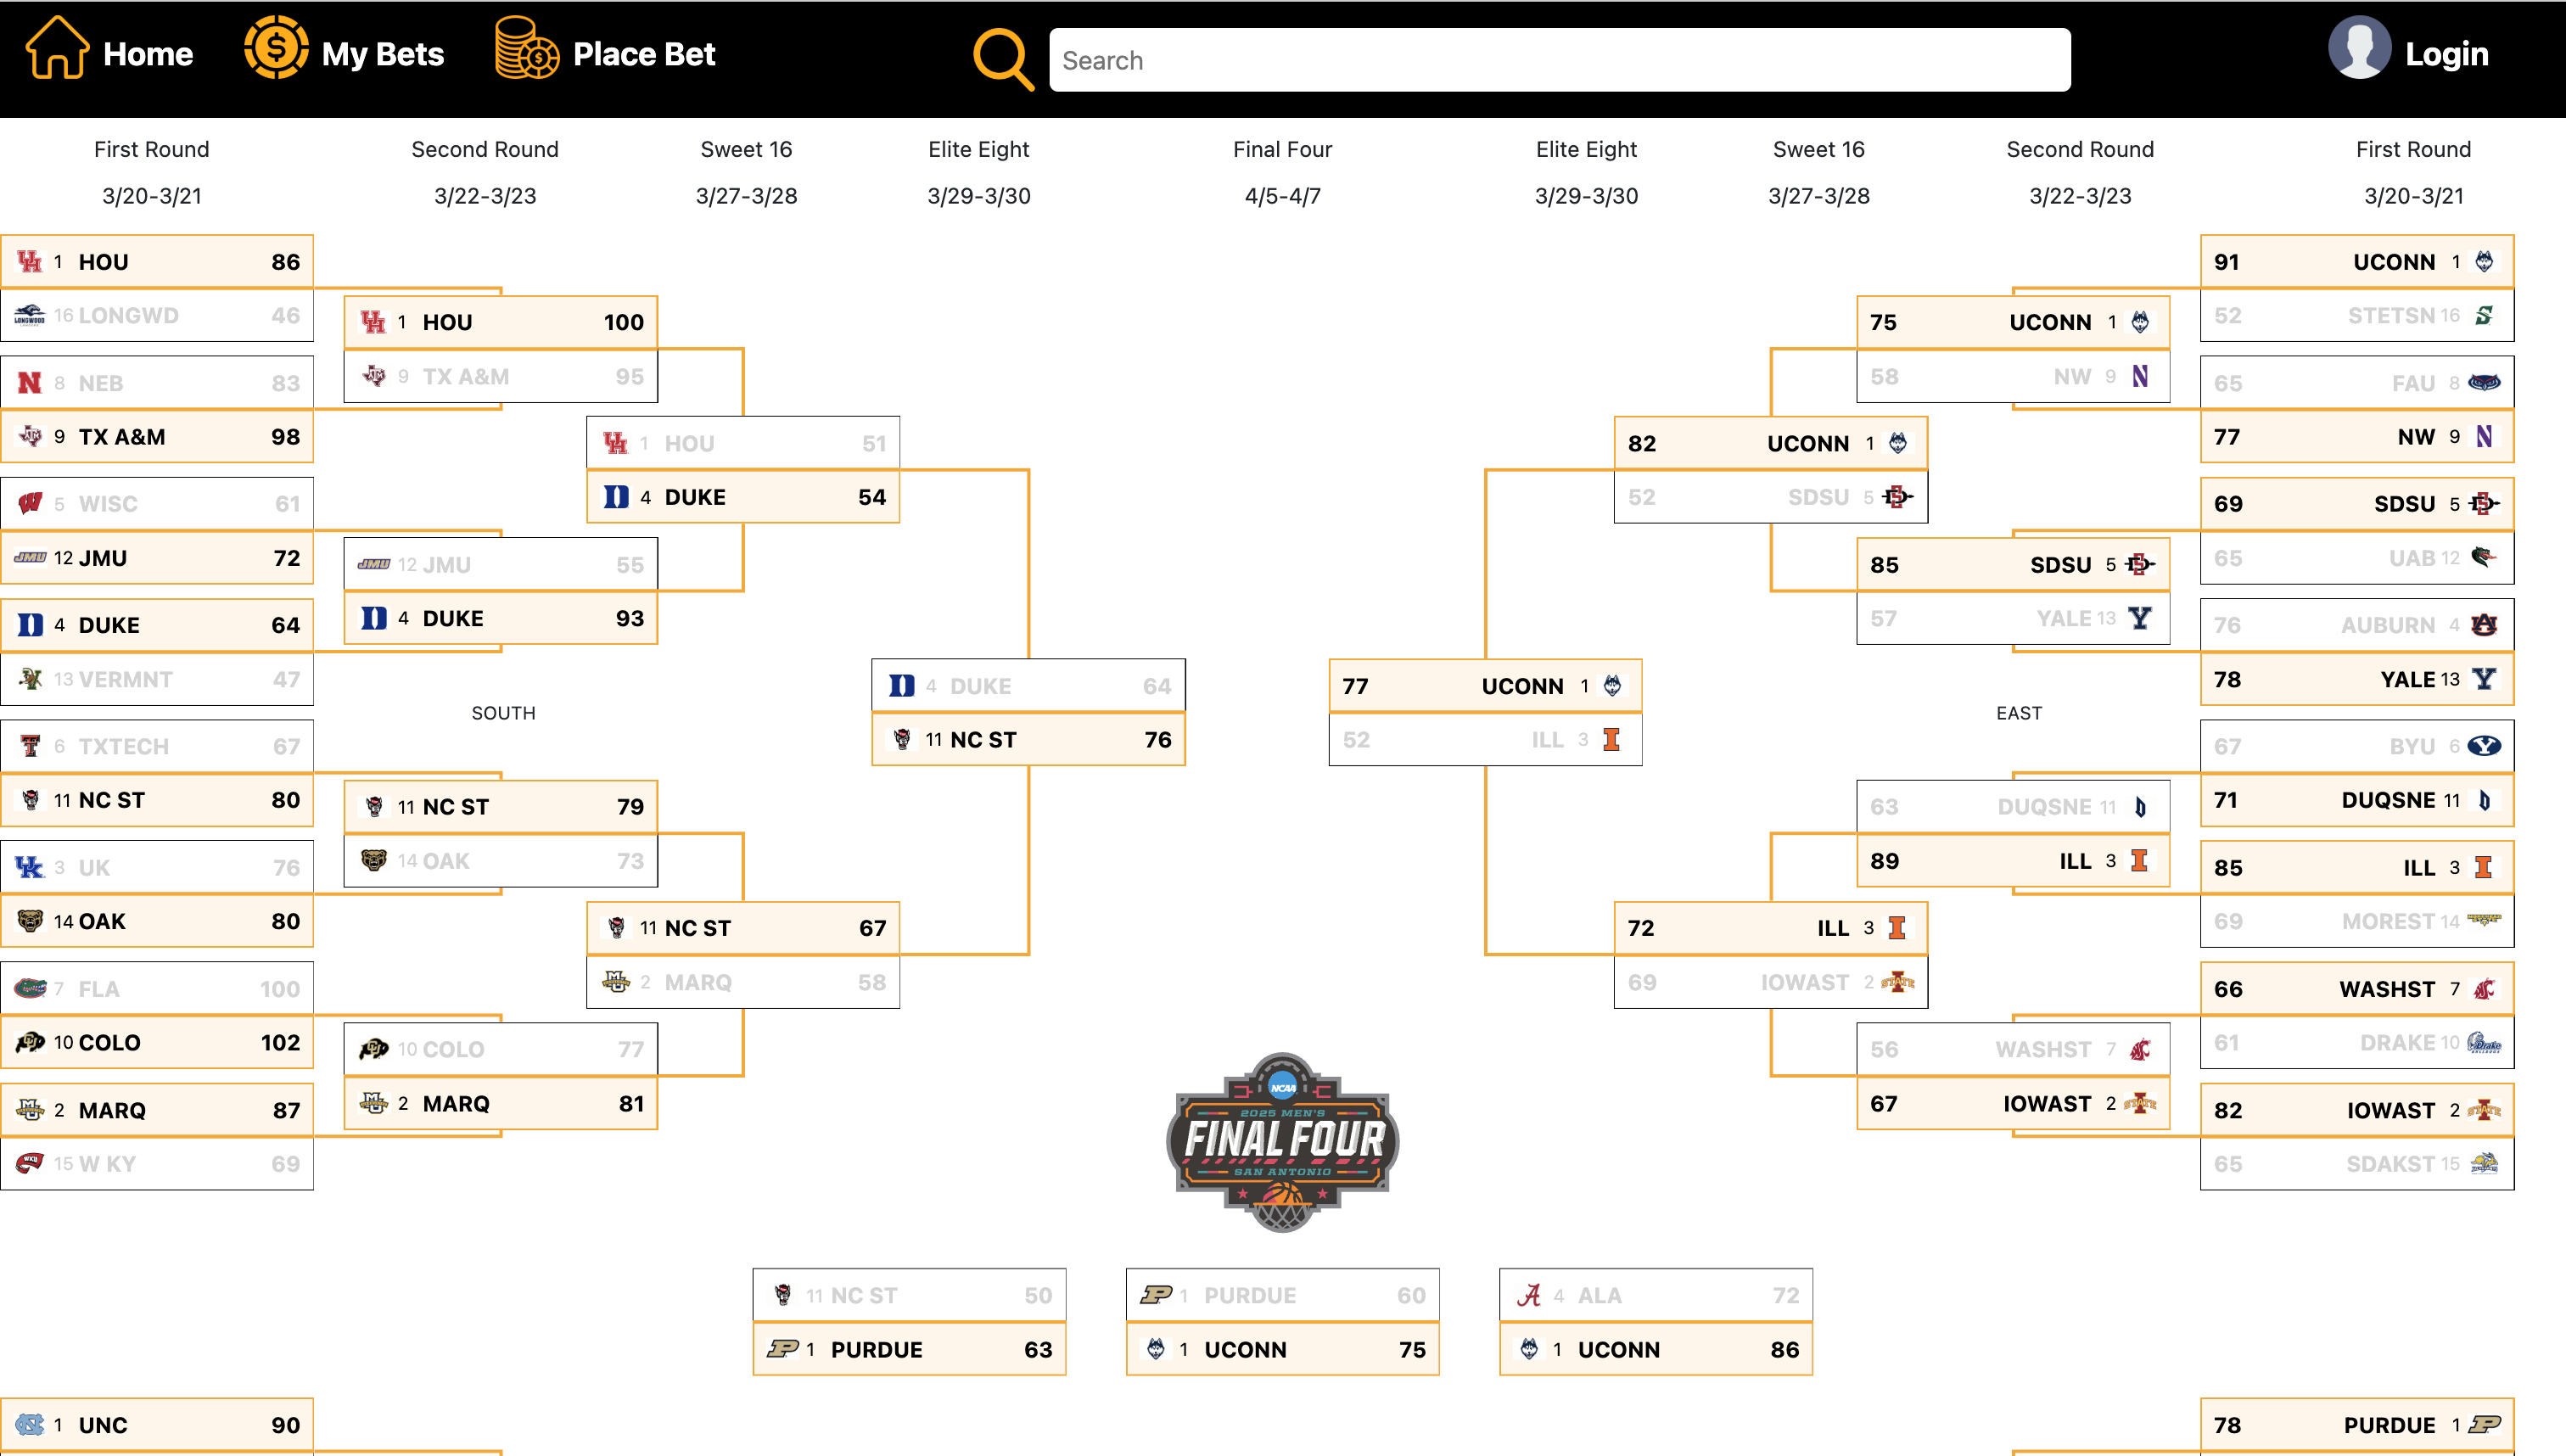The image size is (2566, 1456).
Task: Click the Home house icon
Action: (57, 52)
